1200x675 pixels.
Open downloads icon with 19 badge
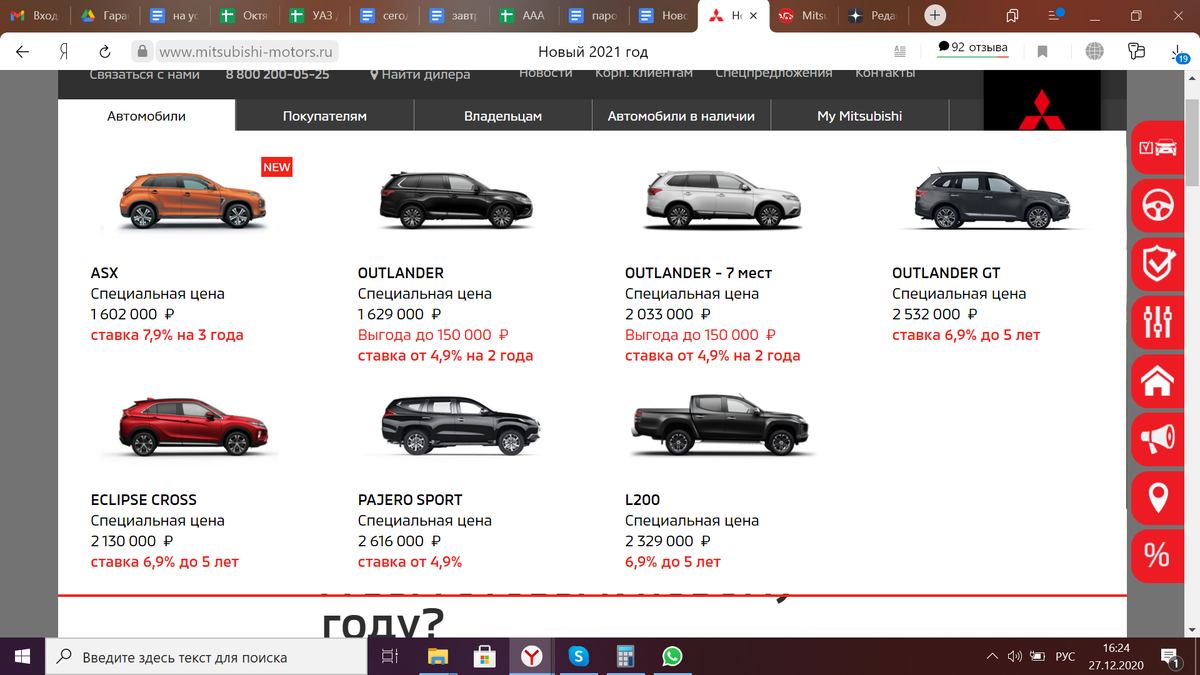click(1179, 53)
